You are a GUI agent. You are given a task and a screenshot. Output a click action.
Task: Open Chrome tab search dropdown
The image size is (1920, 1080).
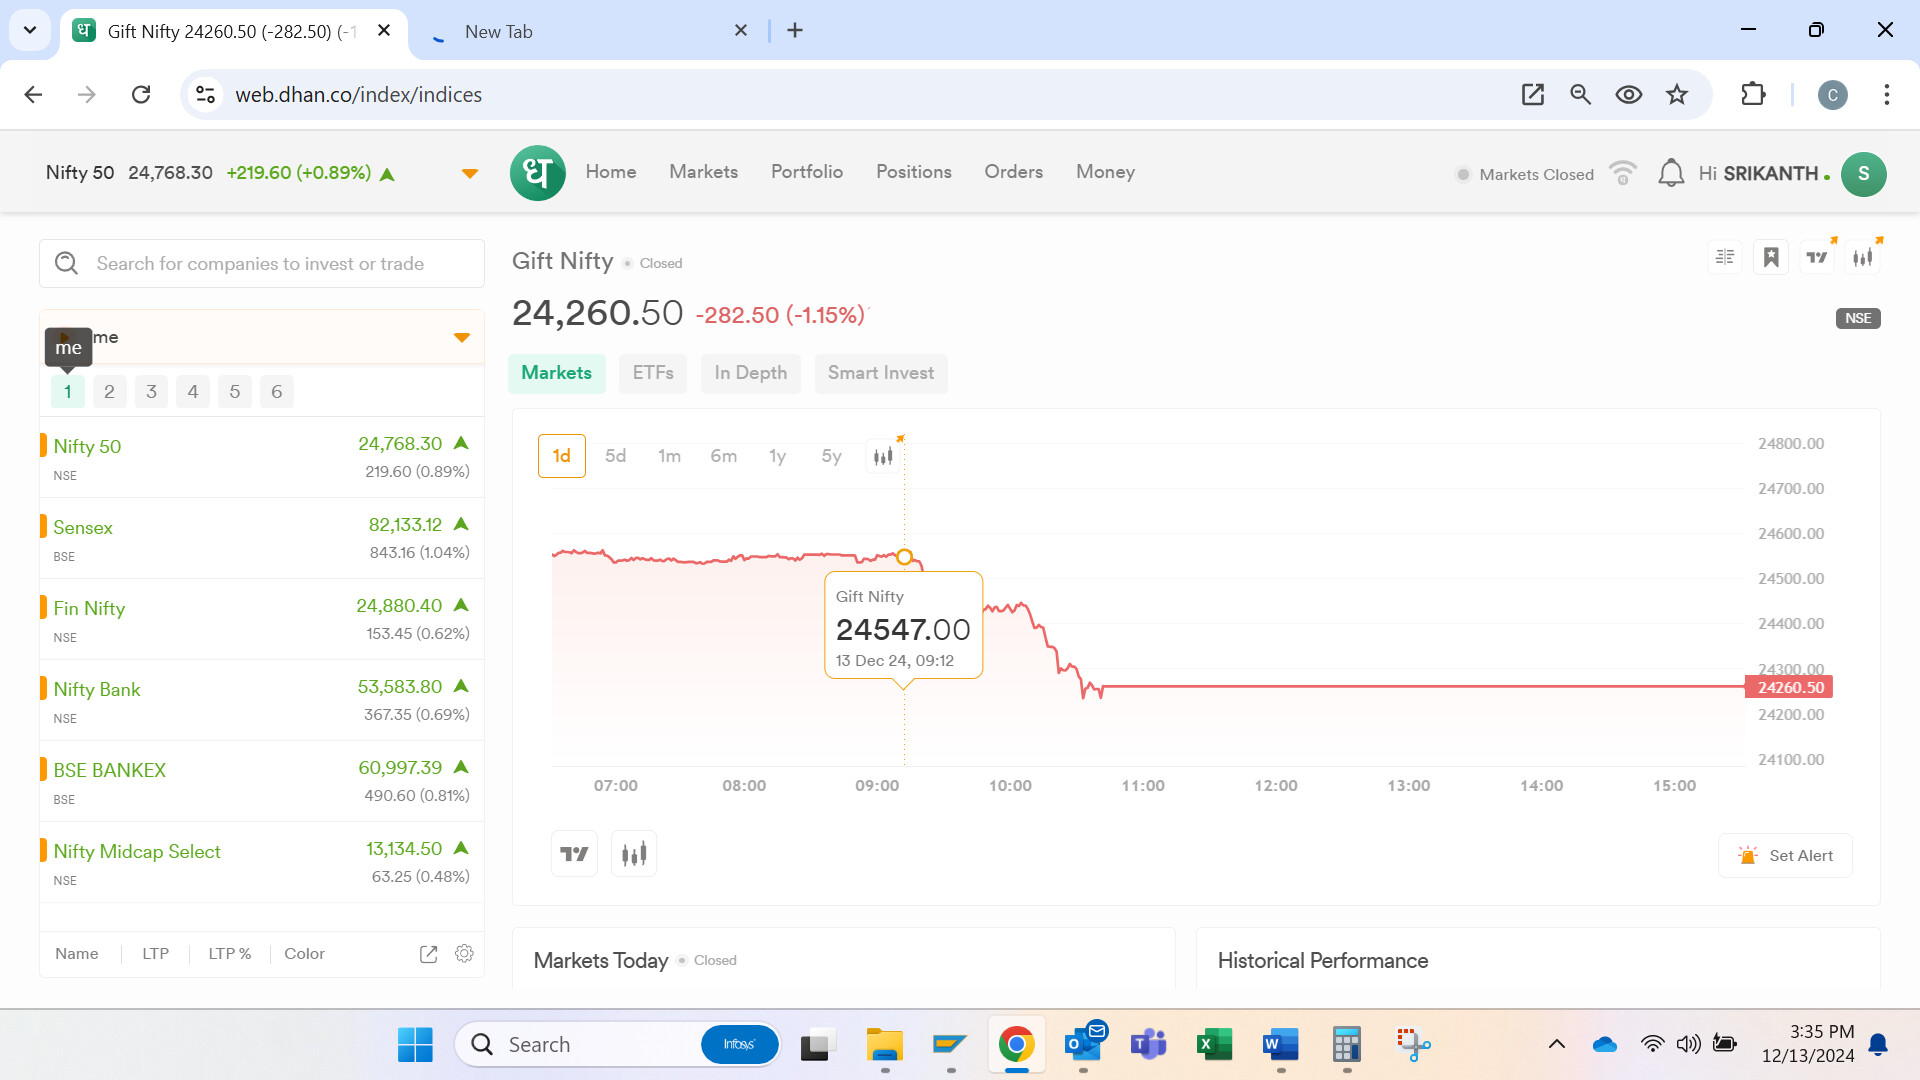click(30, 30)
